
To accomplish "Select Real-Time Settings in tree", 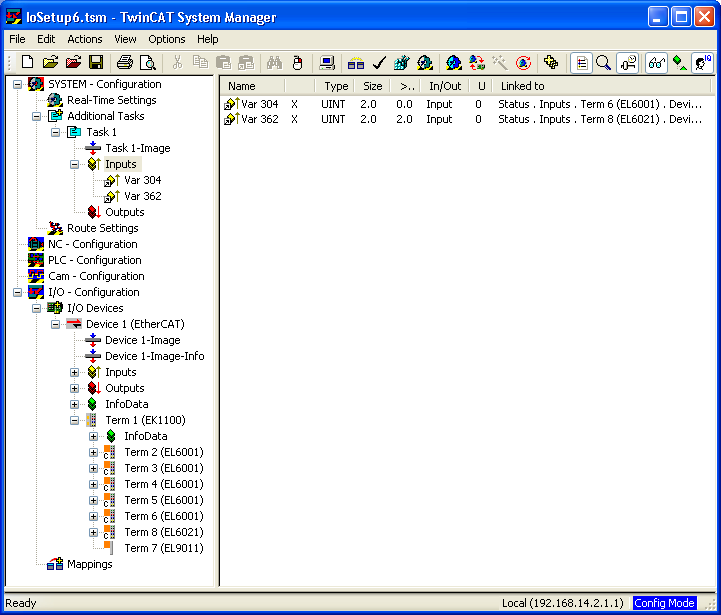I will pos(112,100).
